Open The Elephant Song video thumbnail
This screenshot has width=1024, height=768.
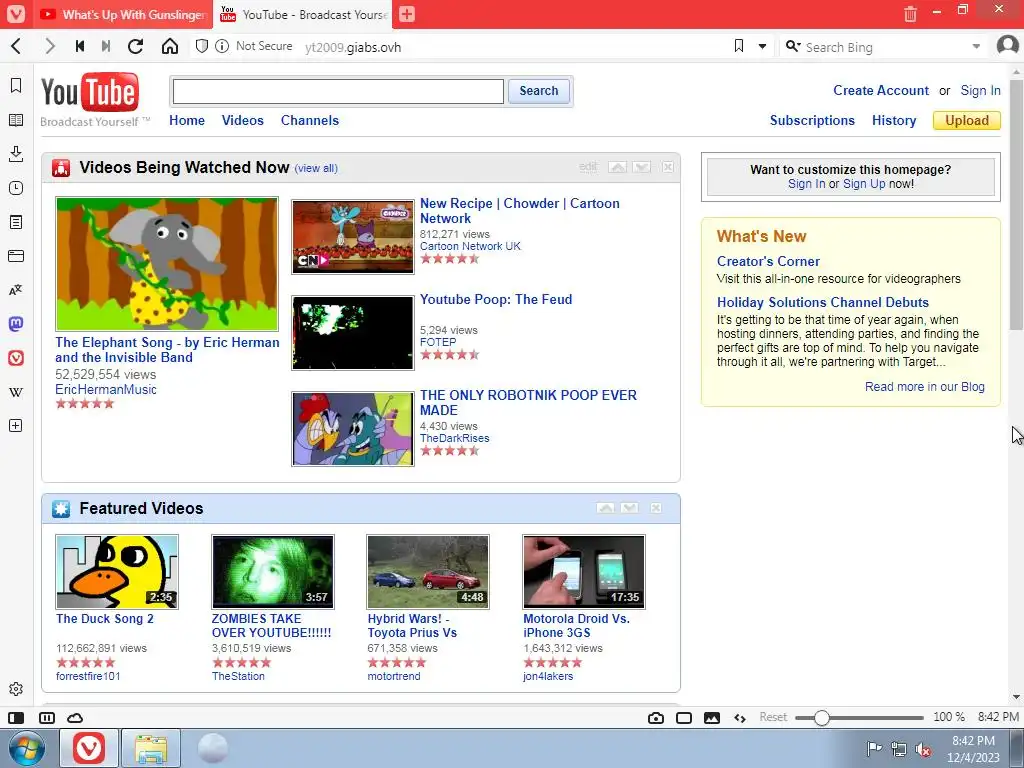point(167,264)
